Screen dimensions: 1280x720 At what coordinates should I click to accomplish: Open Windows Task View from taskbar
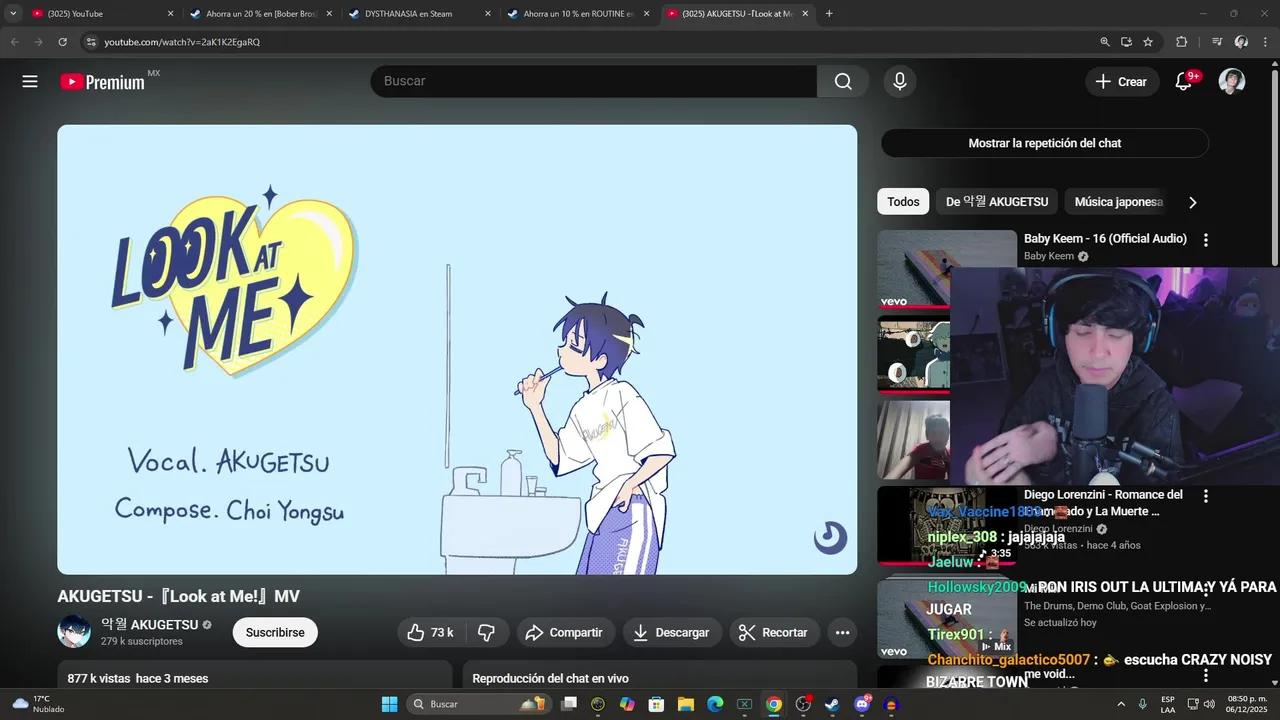[x=569, y=704]
